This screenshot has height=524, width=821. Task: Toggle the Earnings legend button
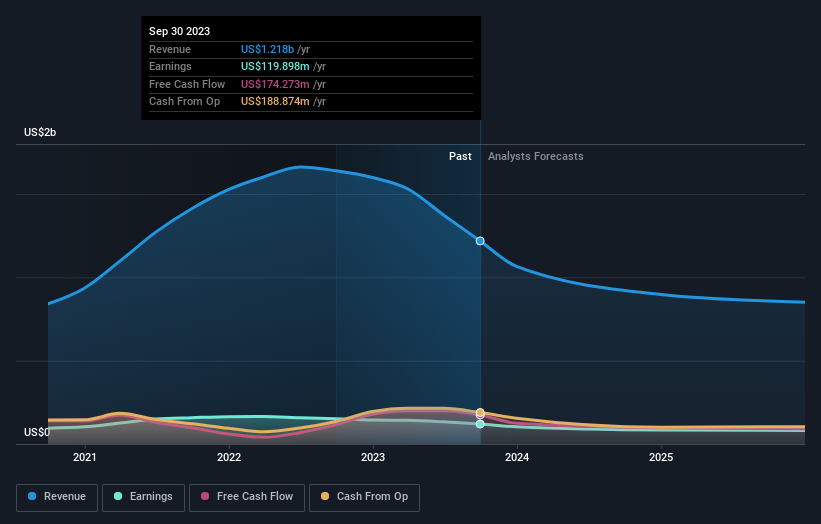click(143, 497)
